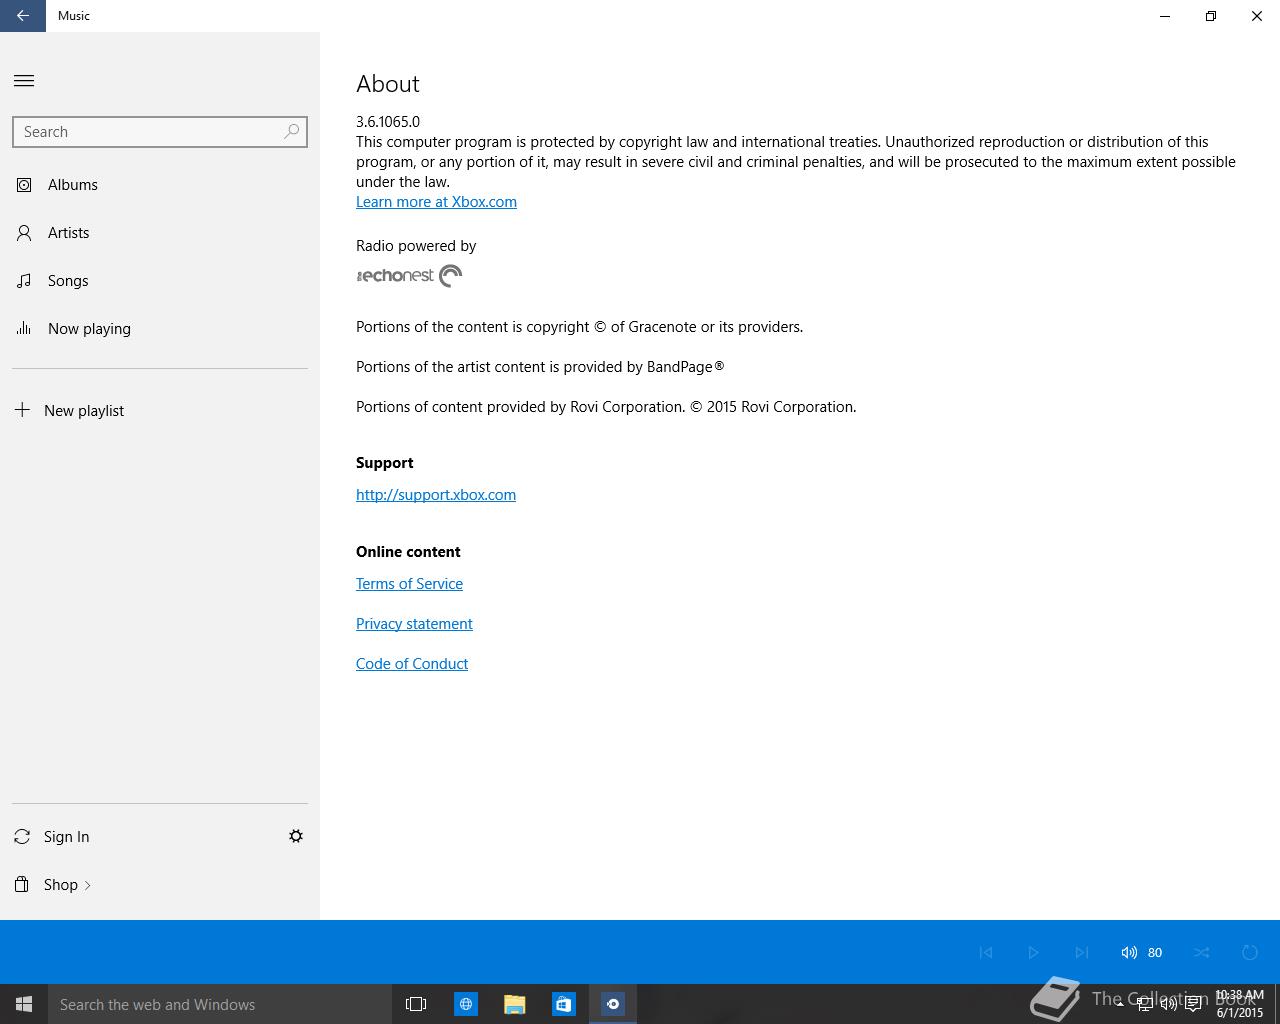
Task: Minimize the Music window
Action: click(x=1165, y=16)
